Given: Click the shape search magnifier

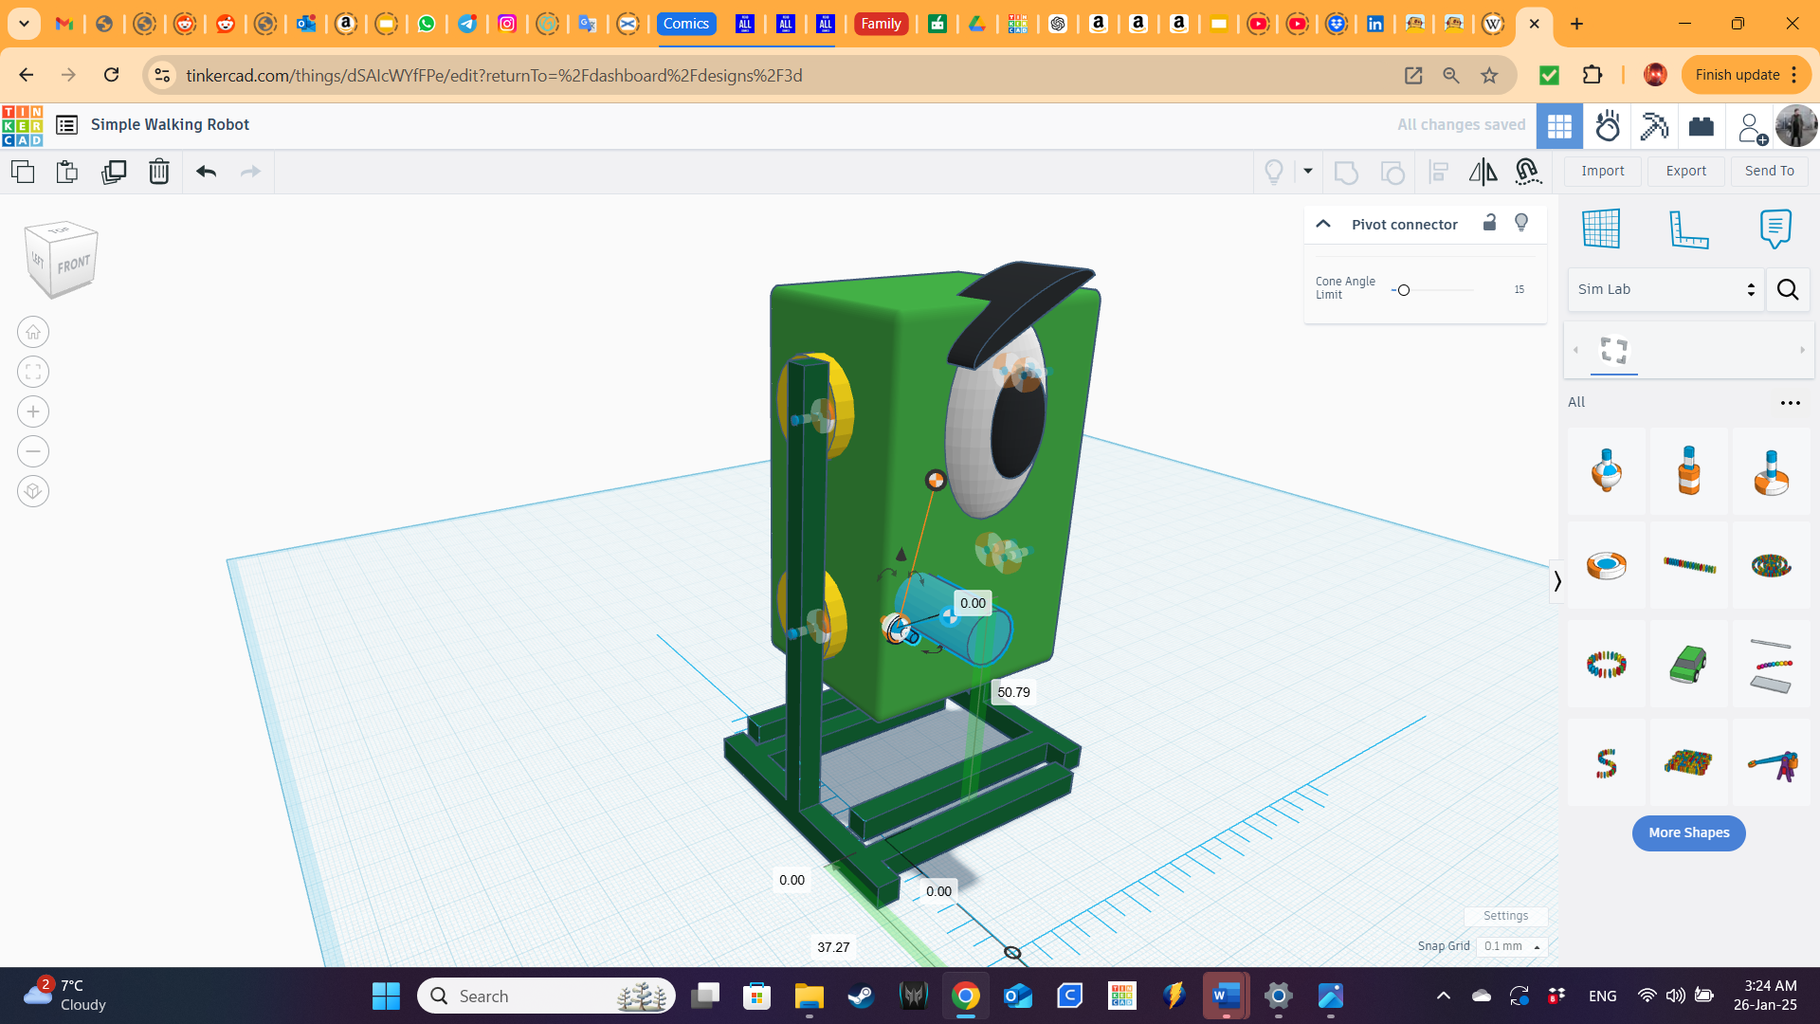Looking at the screenshot, I should (x=1788, y=290).
